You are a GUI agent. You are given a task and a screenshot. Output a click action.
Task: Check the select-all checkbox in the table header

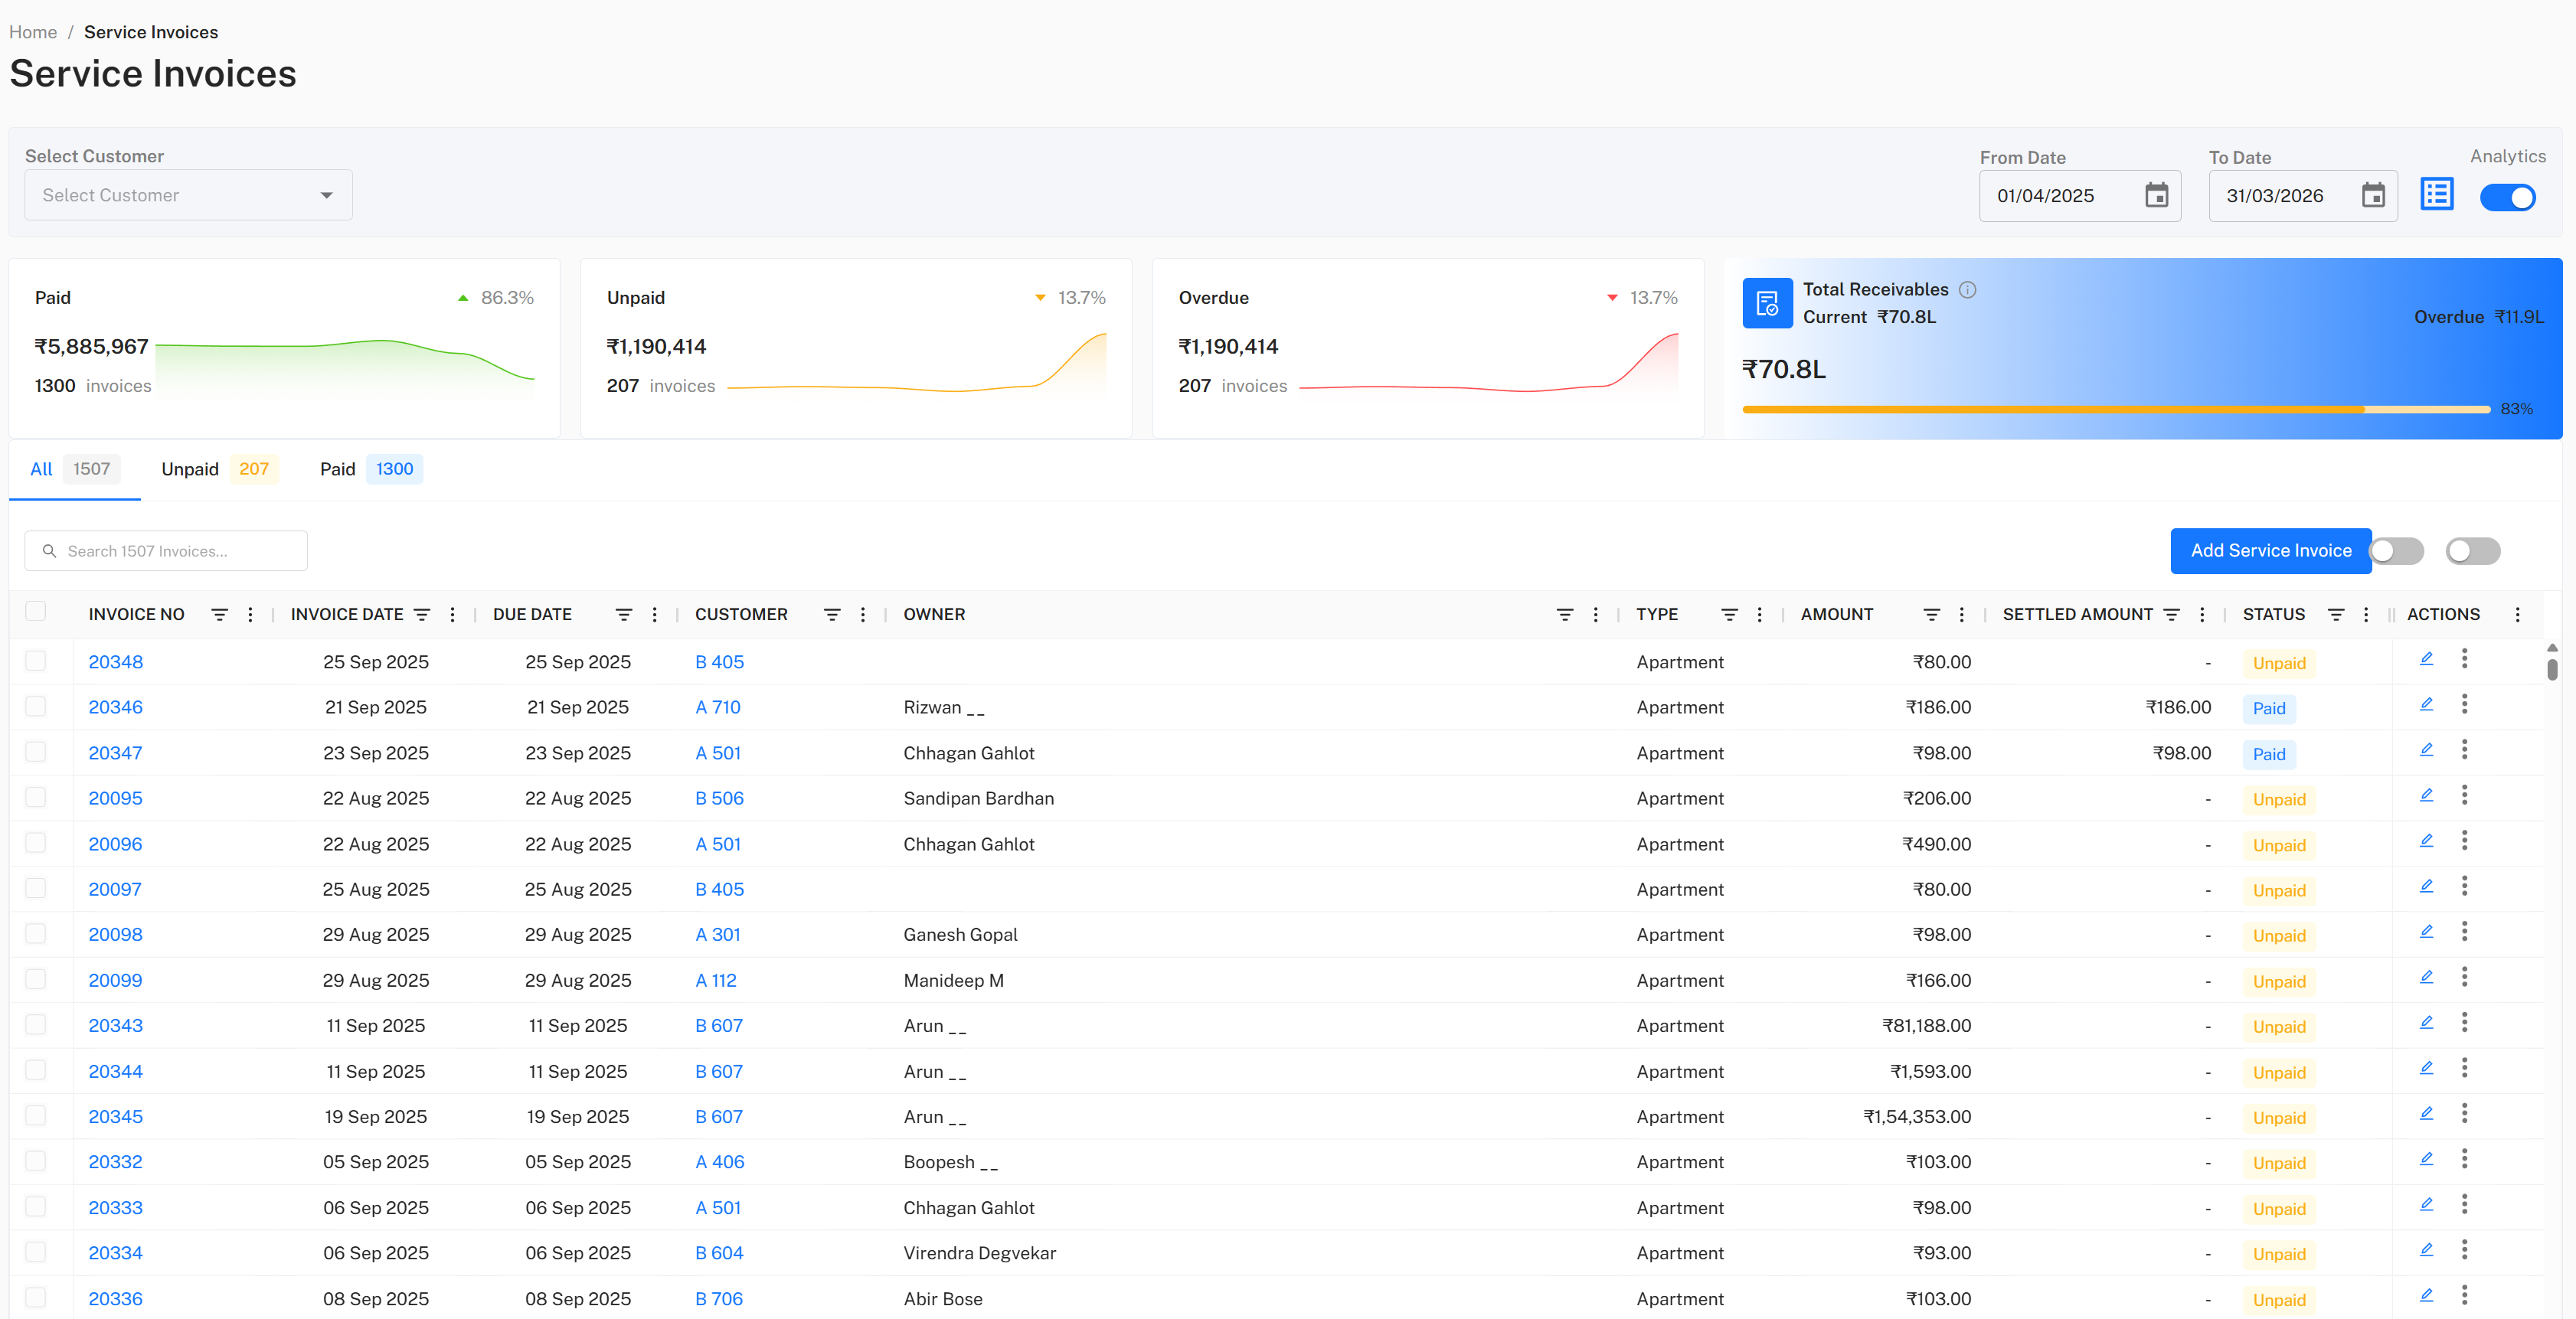(36, 610)
